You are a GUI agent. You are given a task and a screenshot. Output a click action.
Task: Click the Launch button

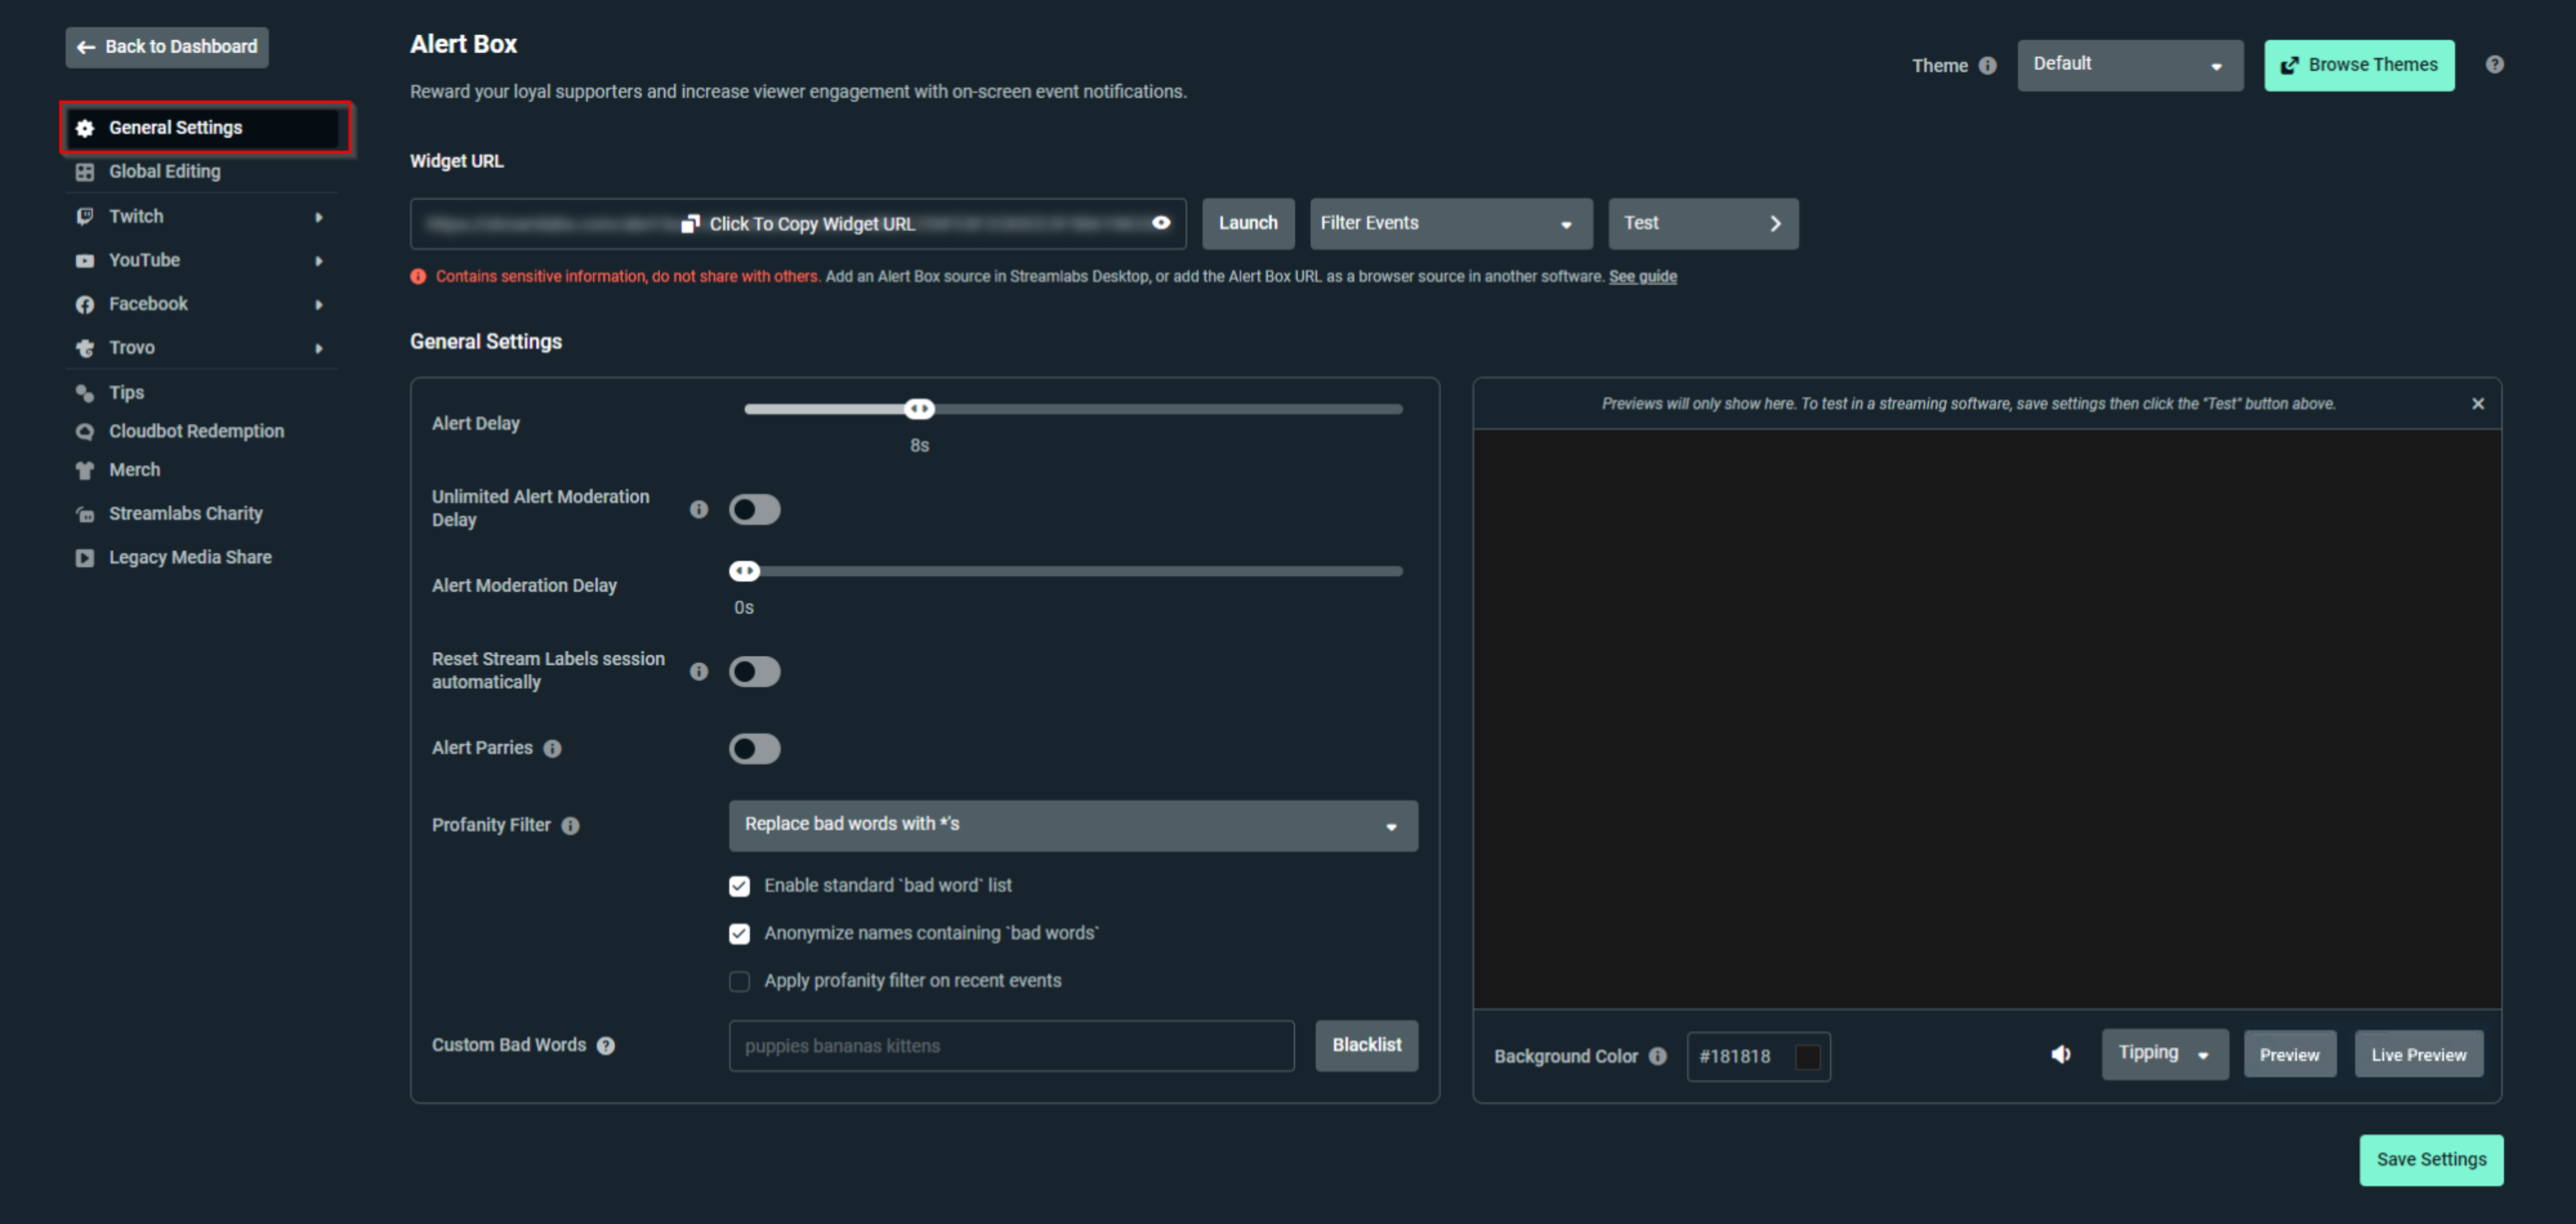[1247, 223]
